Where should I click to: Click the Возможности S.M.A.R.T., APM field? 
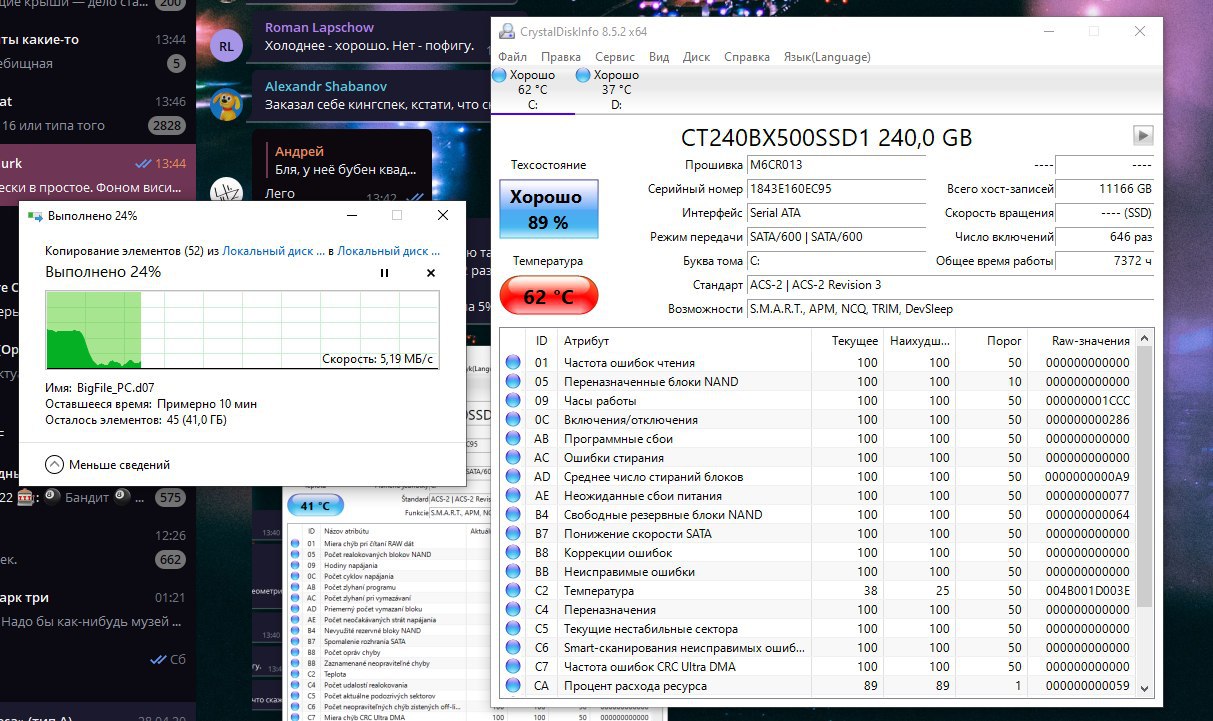[949, 309]
